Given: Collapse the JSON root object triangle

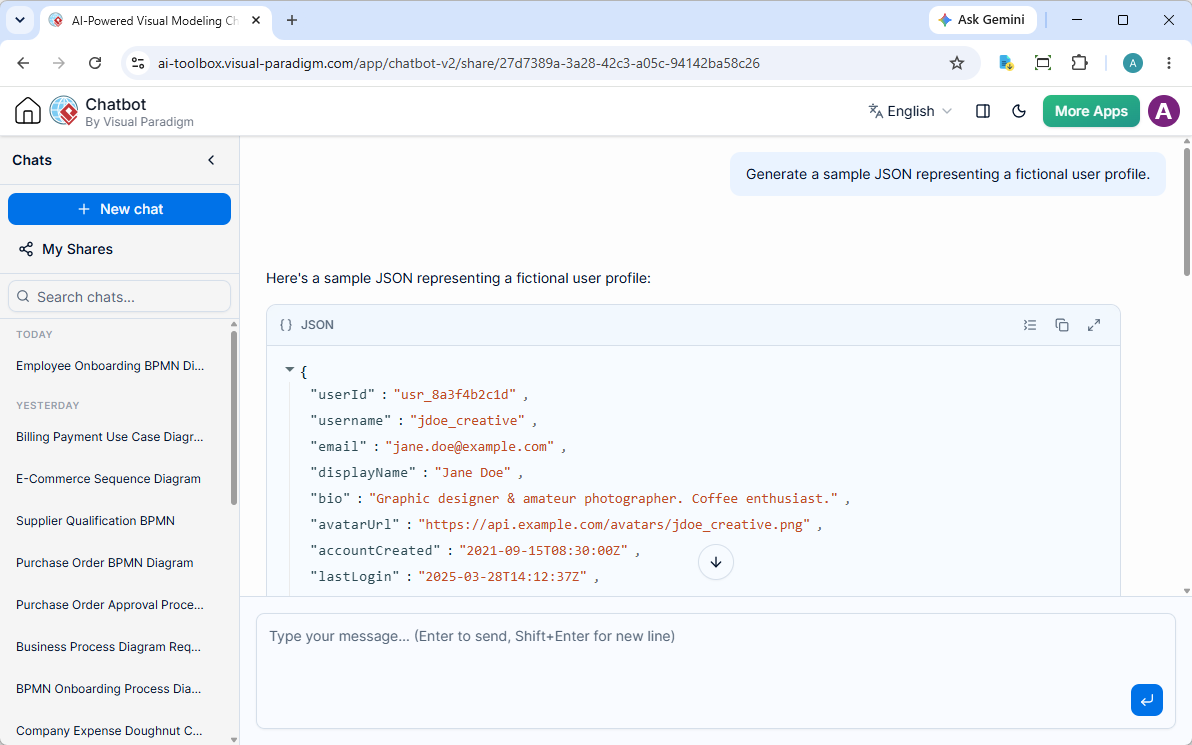Looking at the screenshot, I should (x=290, y=370).
